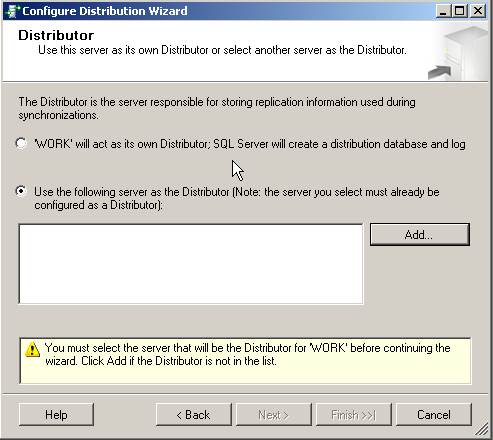The image size is (493, 440).
Task: Select 'WORK' as its own Distributor radio
Action: (21, 143)
